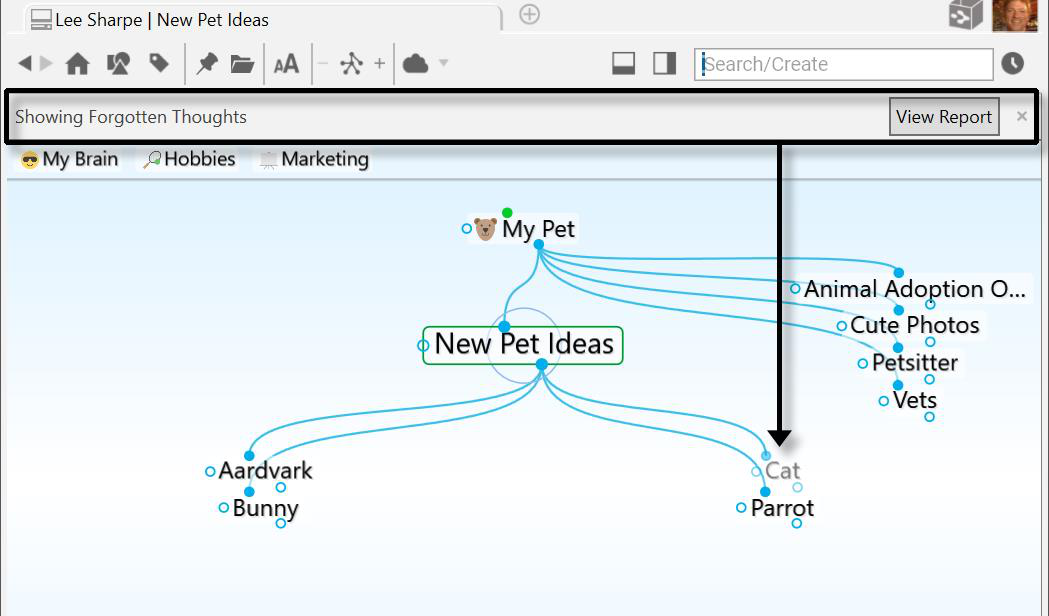This screenshot has height=616, width=1049.
Task: Select the Lee Sharpe New Pet Ideas tab
Action: tap(160, 19)
